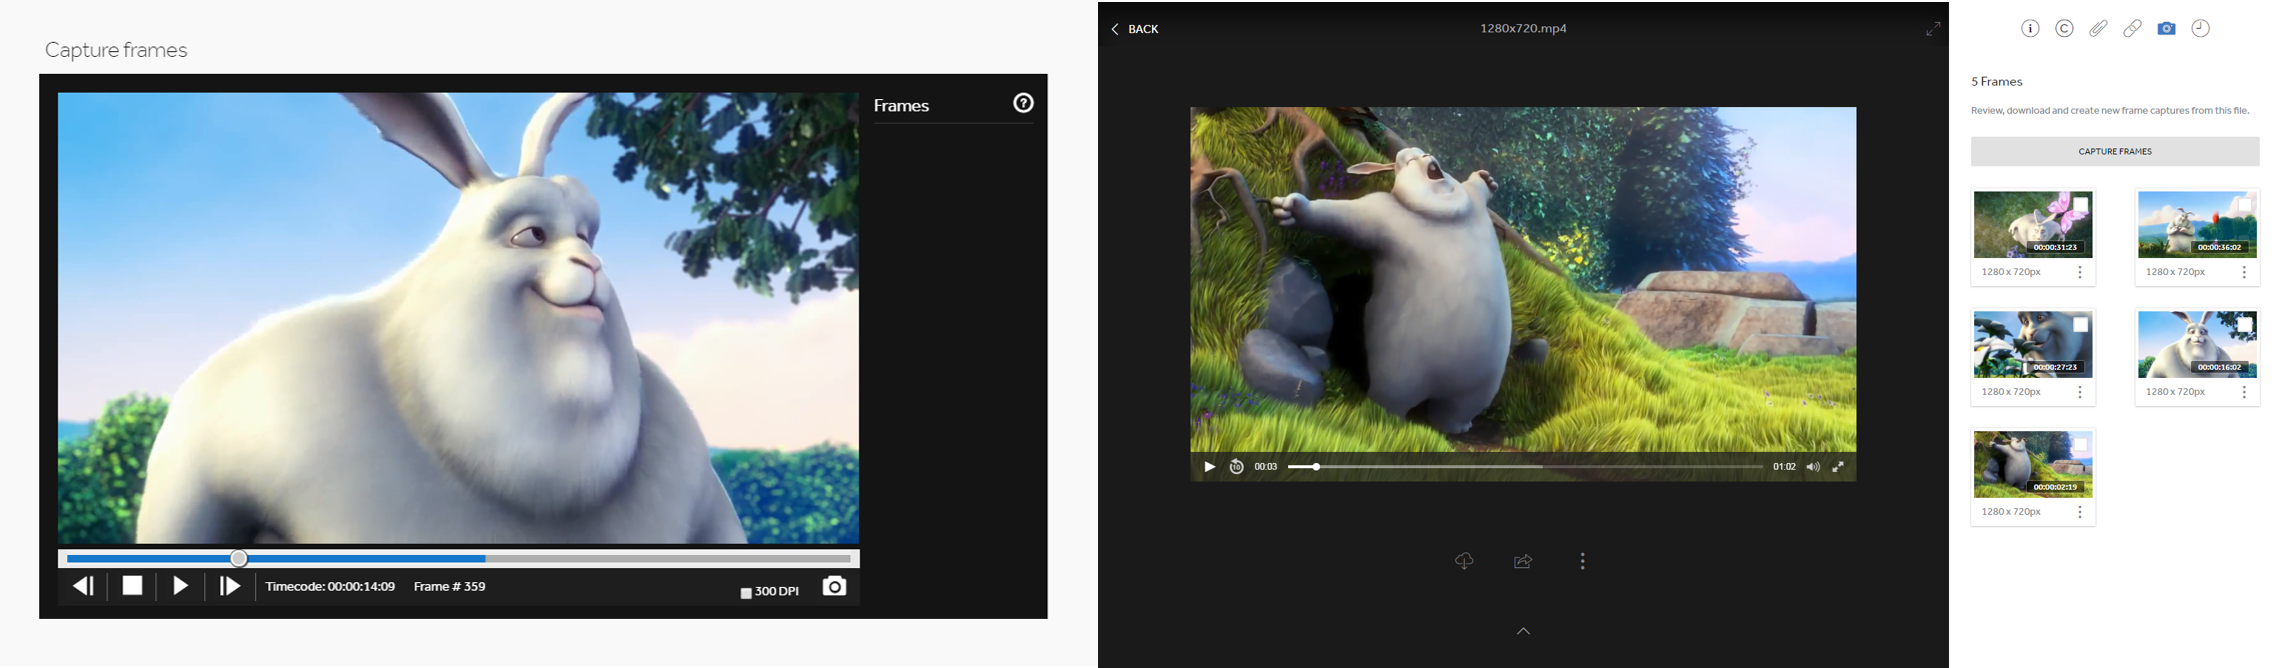Select checkbox on the 00:00:02:19 frame

(x=2080, y=445)
